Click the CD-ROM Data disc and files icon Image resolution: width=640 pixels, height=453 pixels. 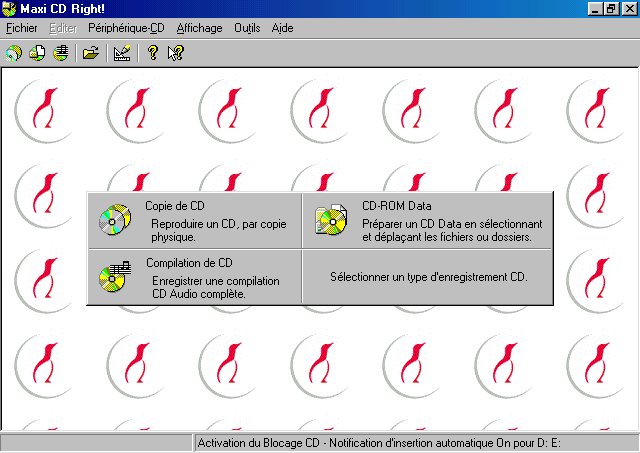tap(331, 220)
